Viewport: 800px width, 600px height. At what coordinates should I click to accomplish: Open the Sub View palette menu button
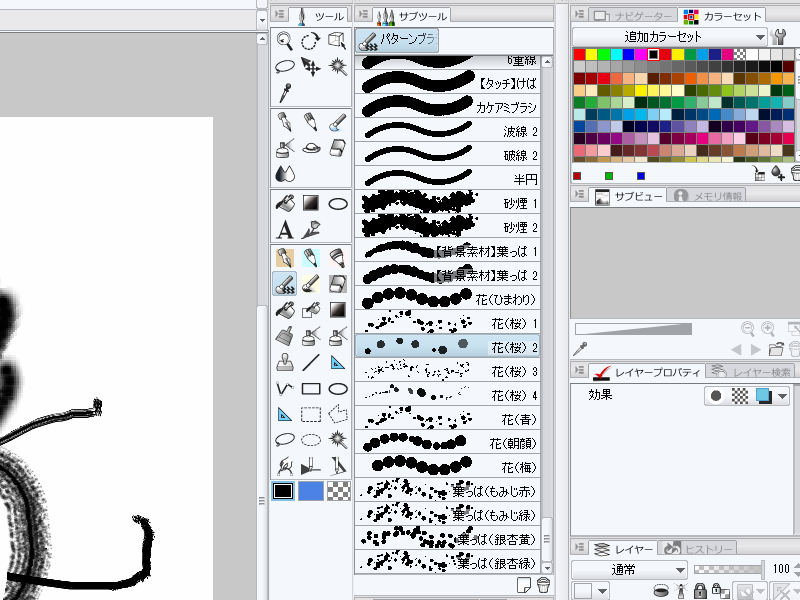point(580,194)
